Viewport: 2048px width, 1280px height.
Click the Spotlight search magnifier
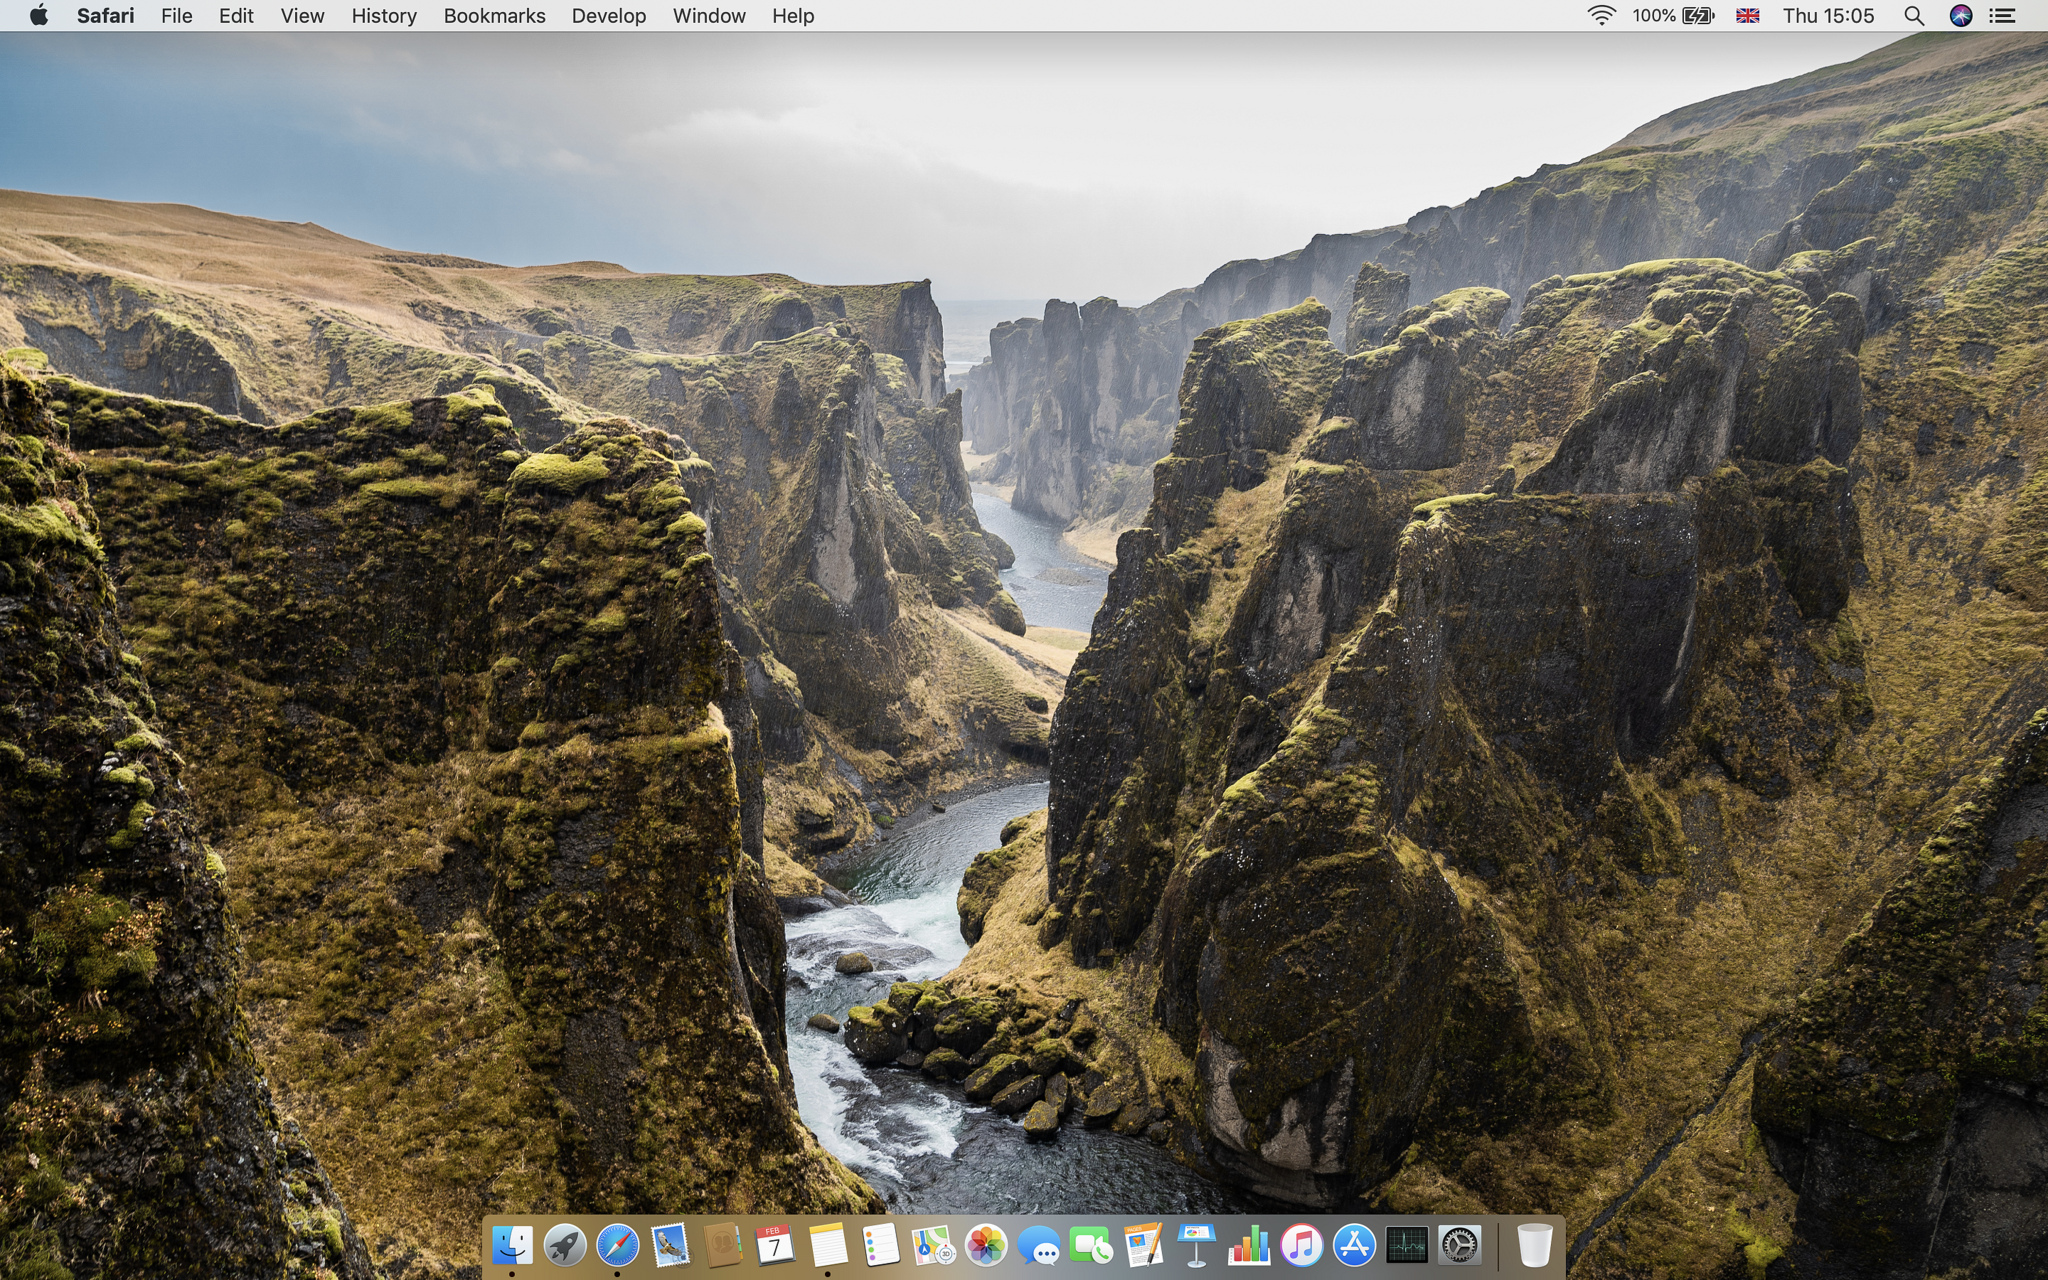1913,16
